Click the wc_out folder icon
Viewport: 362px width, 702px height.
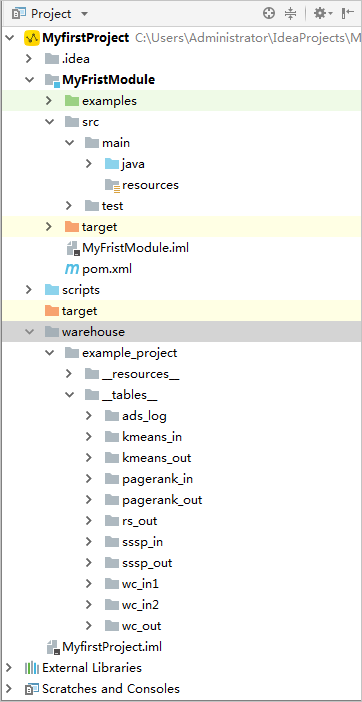(x=112, y=626)
